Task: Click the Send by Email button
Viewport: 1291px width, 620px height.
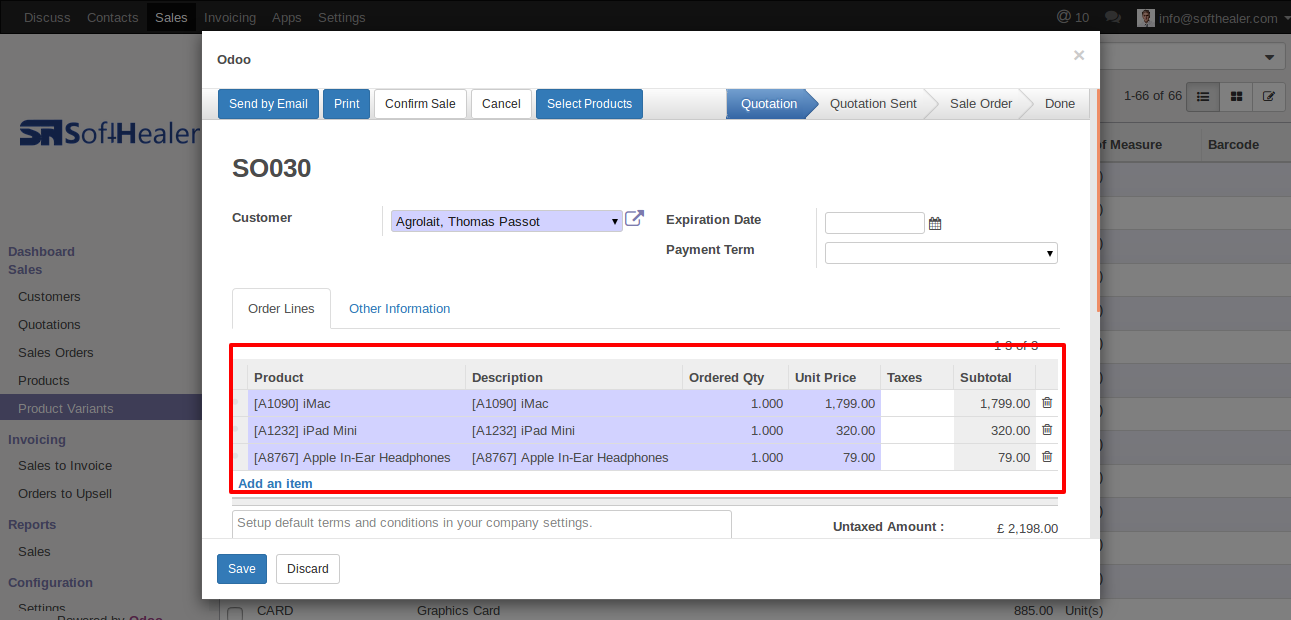Action: tap(268, 104)
